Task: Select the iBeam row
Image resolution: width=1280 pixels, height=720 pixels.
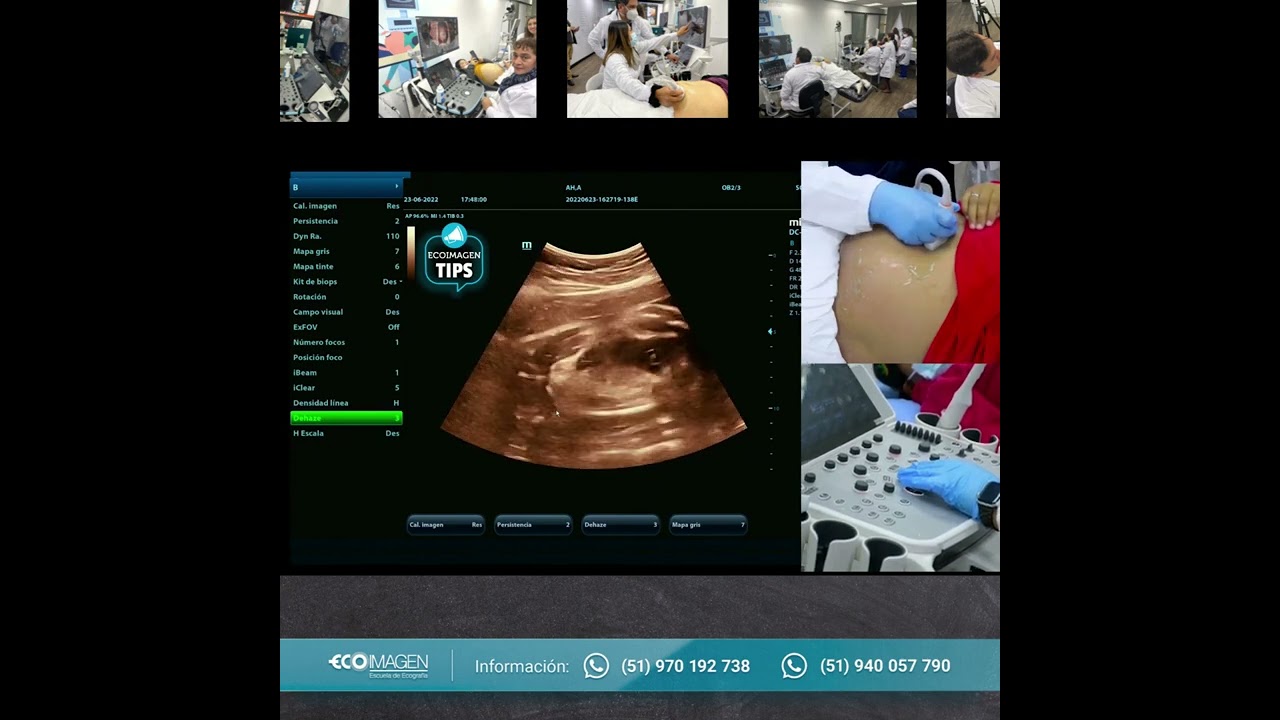Action: point(346,372)
